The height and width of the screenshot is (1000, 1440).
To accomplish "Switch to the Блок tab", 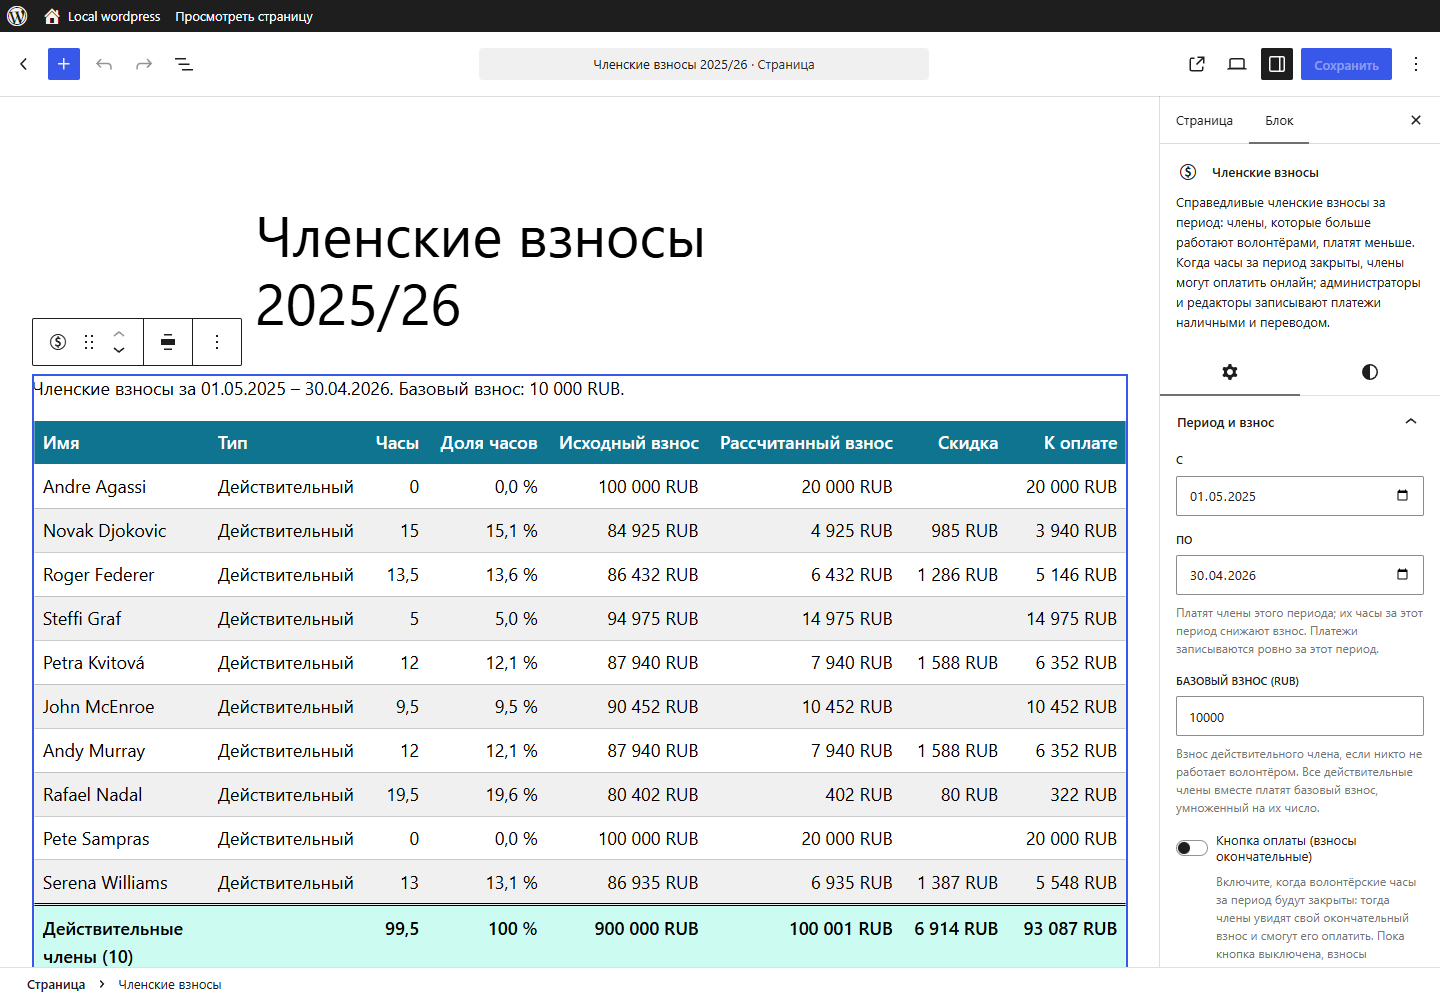I will (x=1279, y=121).
